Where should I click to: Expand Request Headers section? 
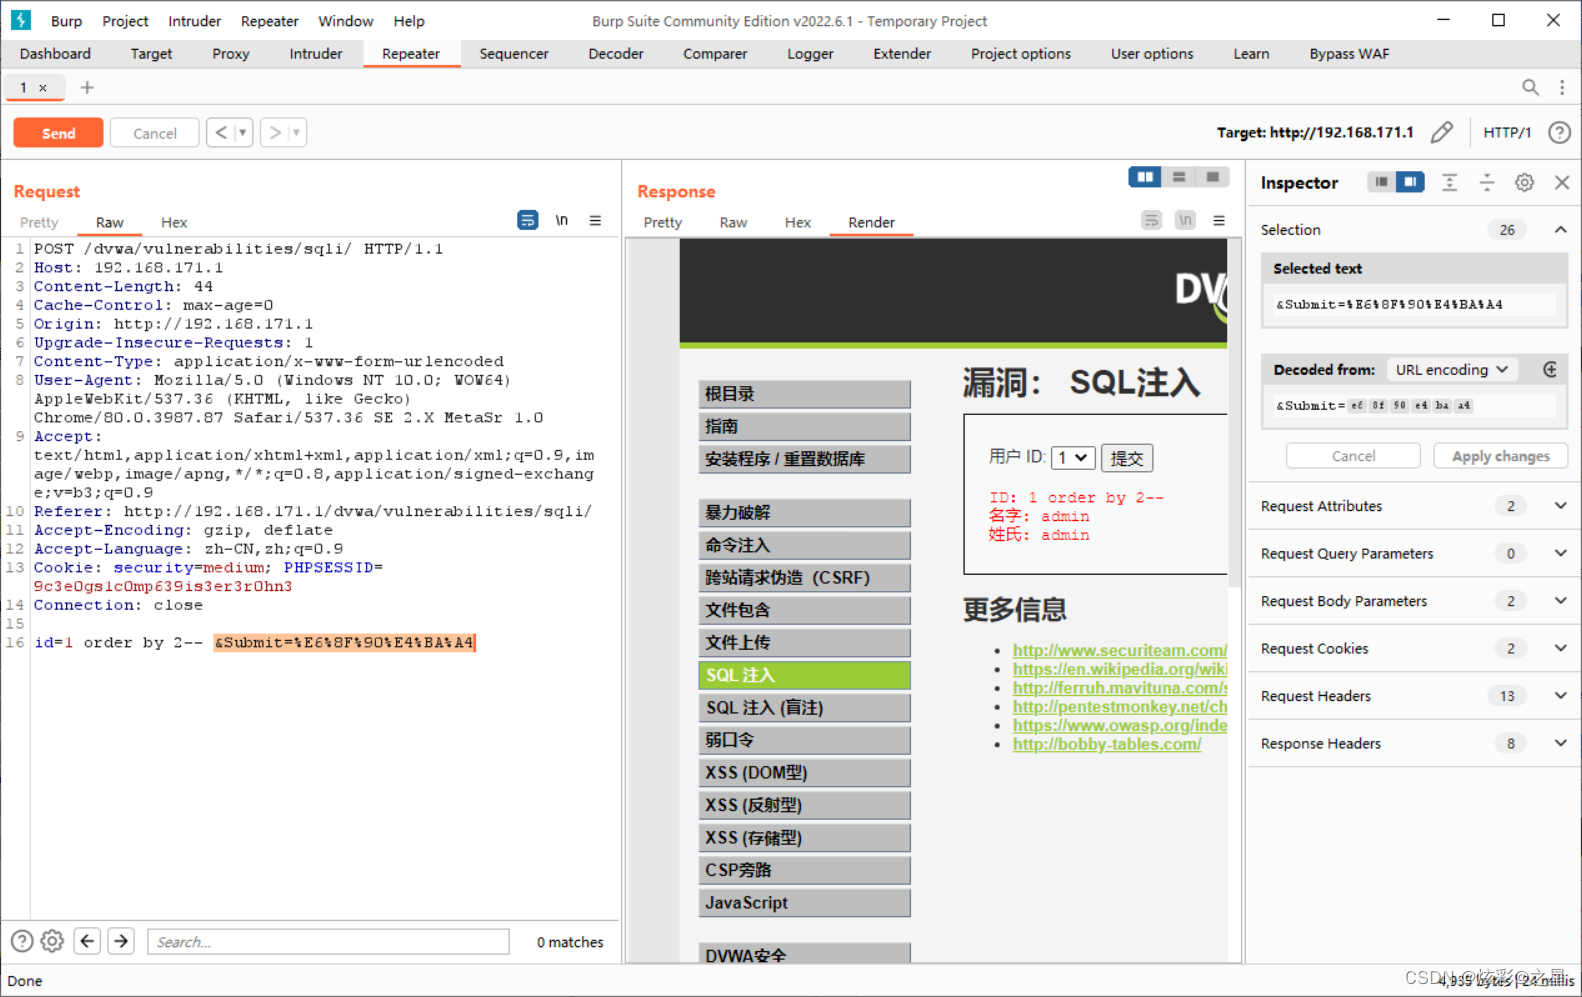[x=1560, y=696]
